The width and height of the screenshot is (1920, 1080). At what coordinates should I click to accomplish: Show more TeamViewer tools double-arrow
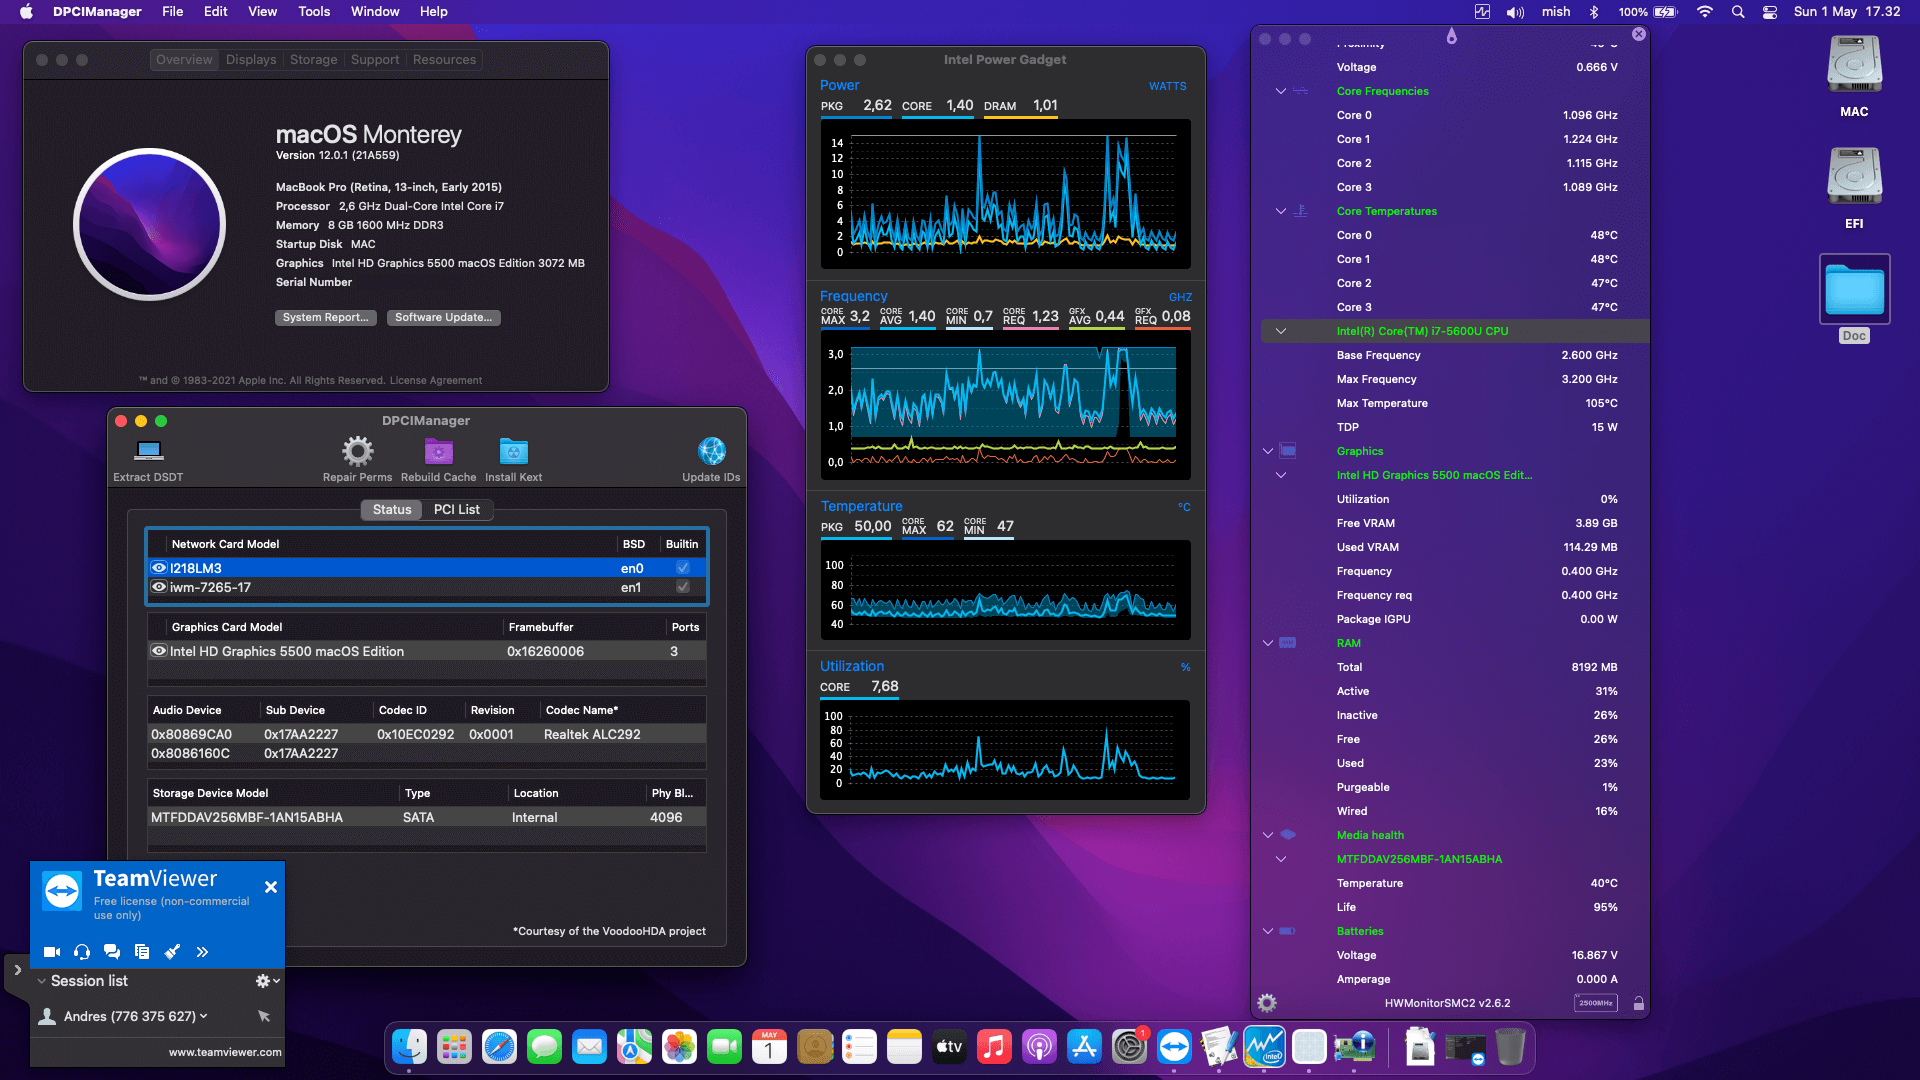point(202,952)
